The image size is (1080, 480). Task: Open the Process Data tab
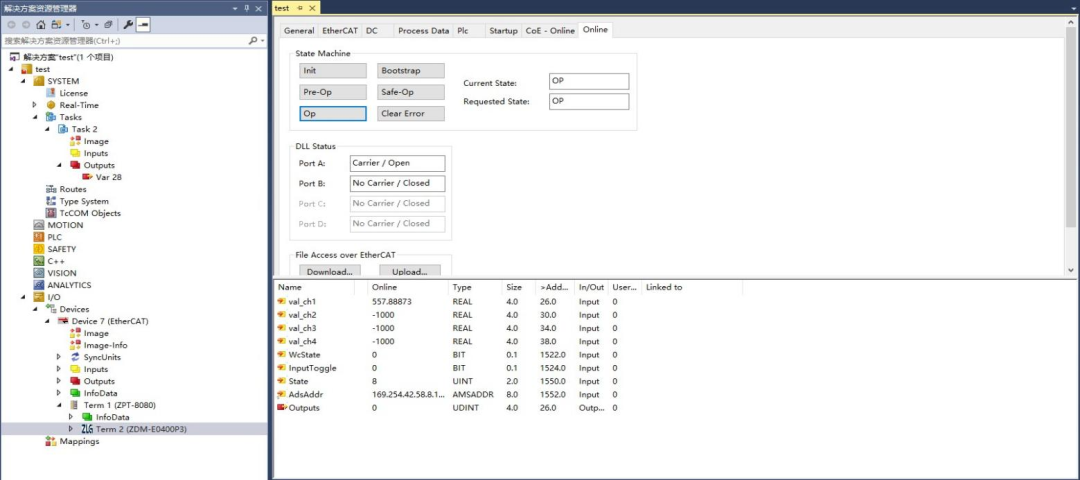click(424, 31)
